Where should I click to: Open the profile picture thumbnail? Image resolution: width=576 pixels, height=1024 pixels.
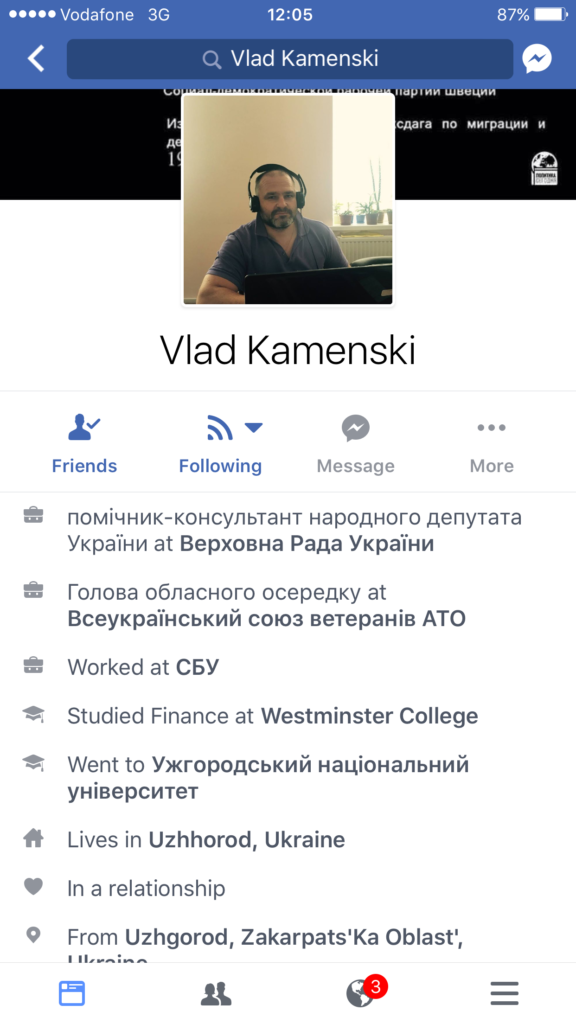coord(288,199)
